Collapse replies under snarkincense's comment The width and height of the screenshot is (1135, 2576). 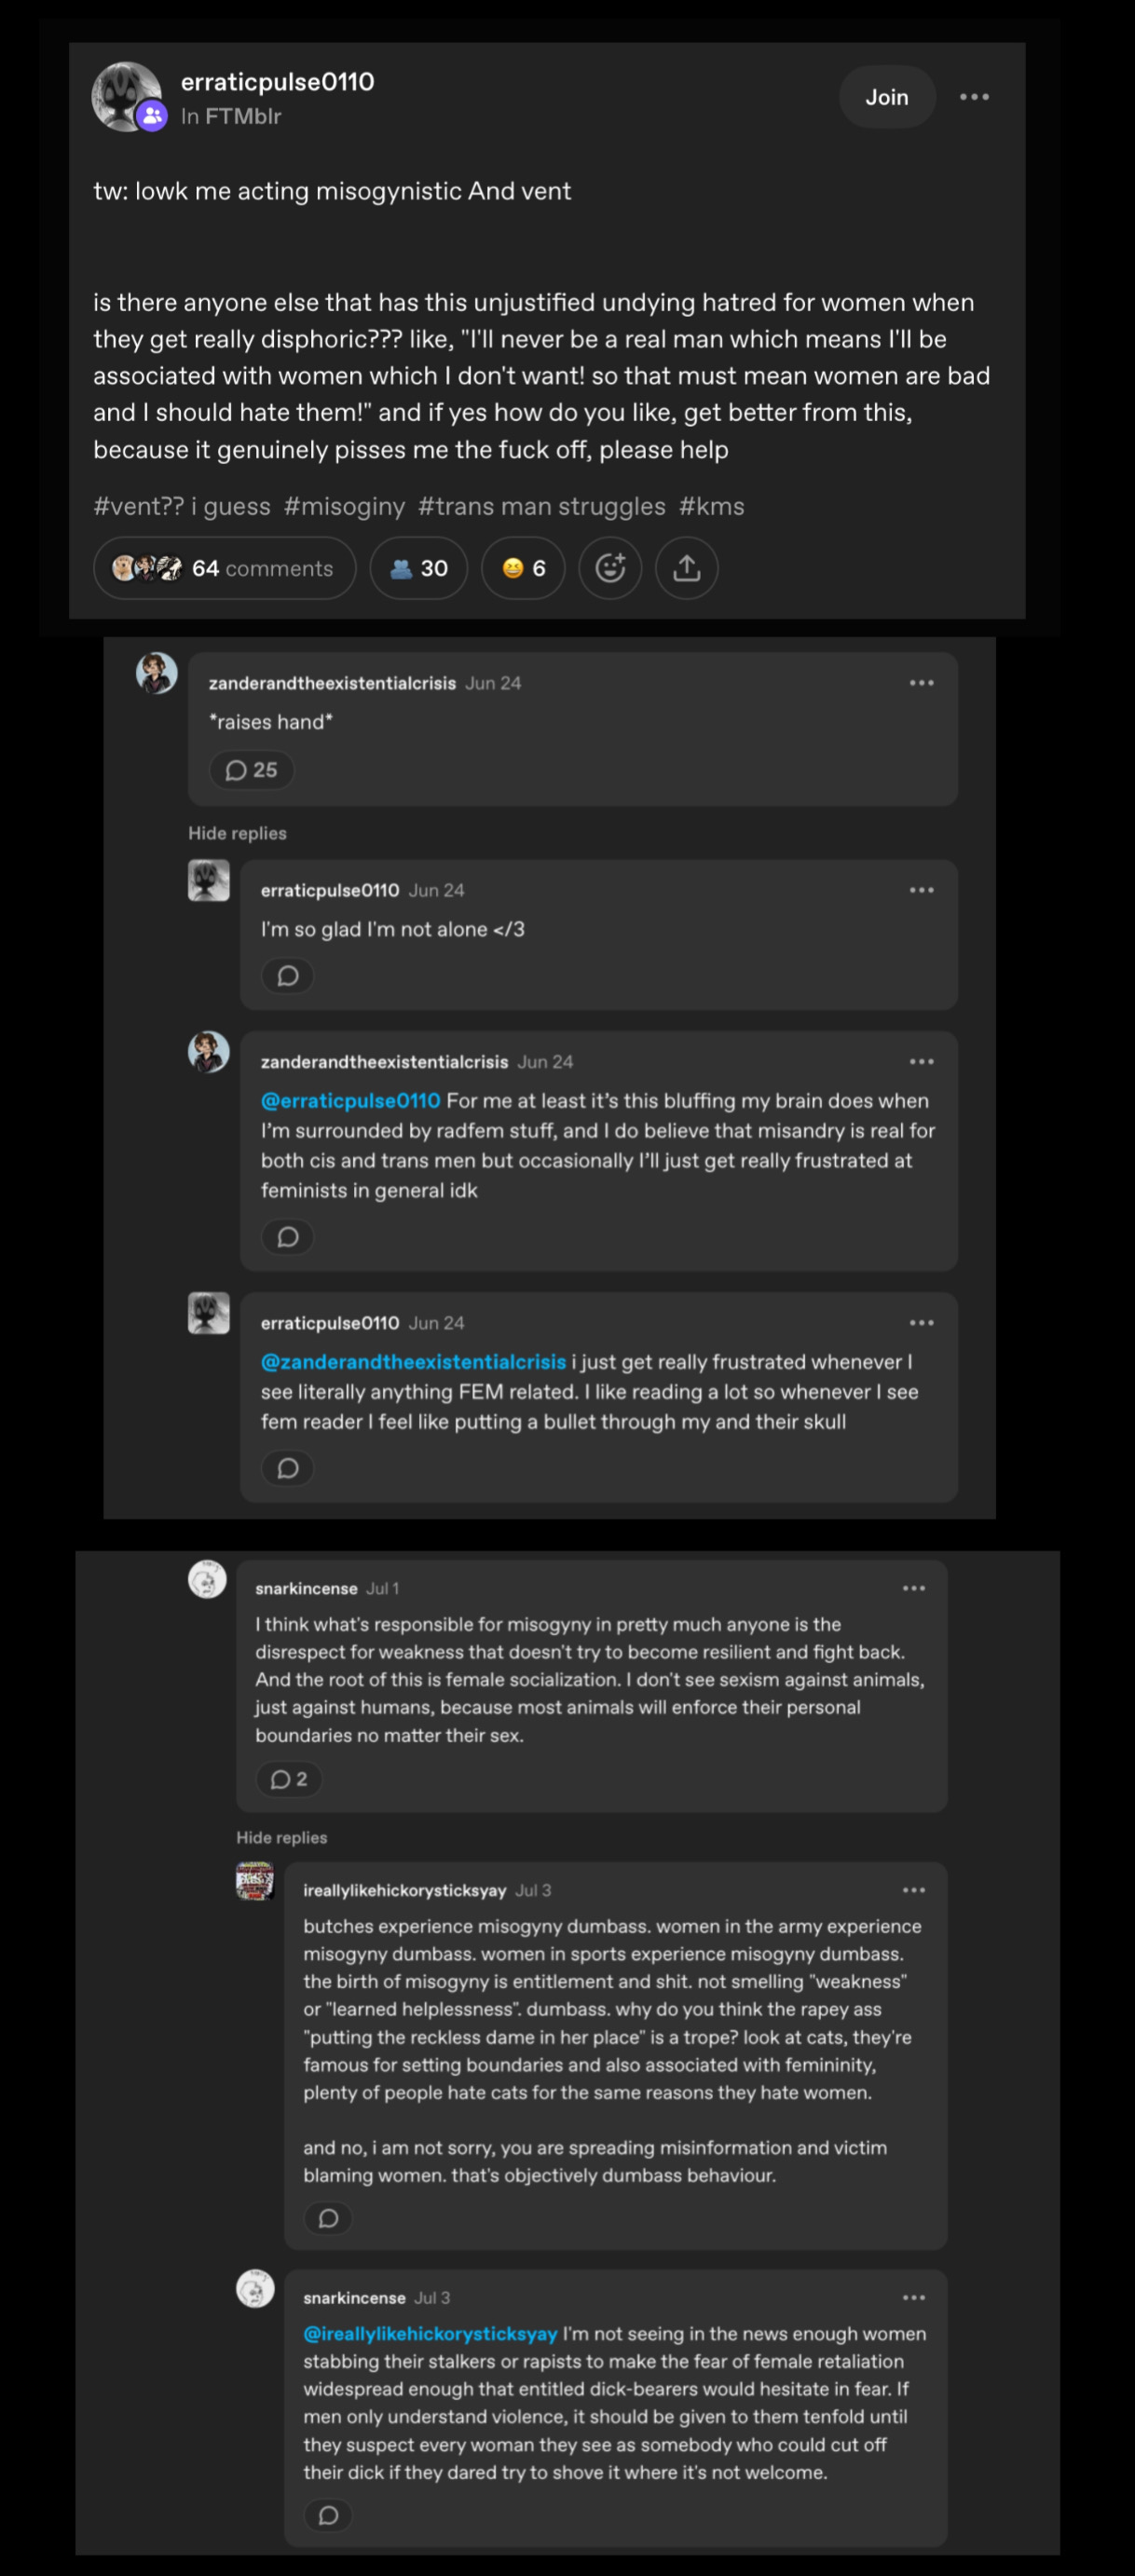(281, 1837)
